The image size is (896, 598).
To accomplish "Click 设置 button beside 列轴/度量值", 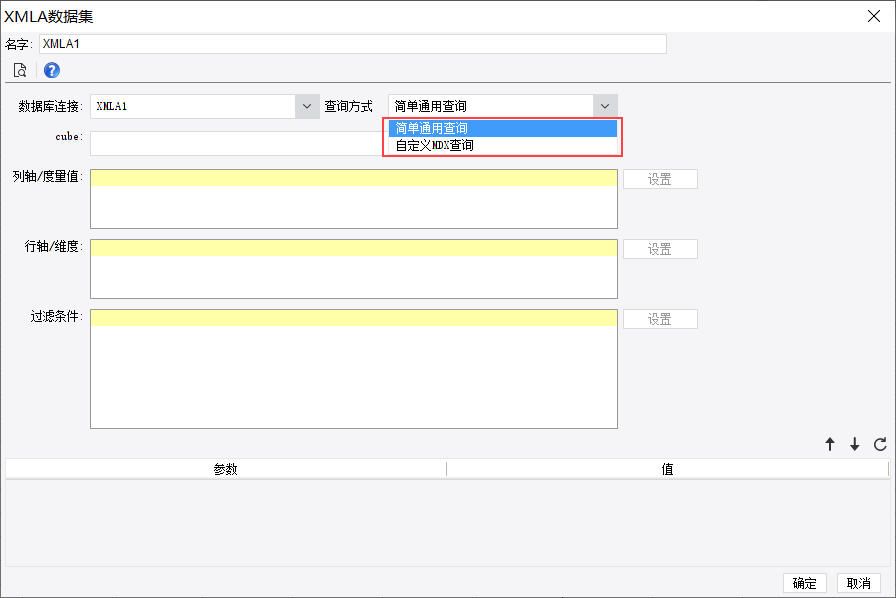I will 660,179.
